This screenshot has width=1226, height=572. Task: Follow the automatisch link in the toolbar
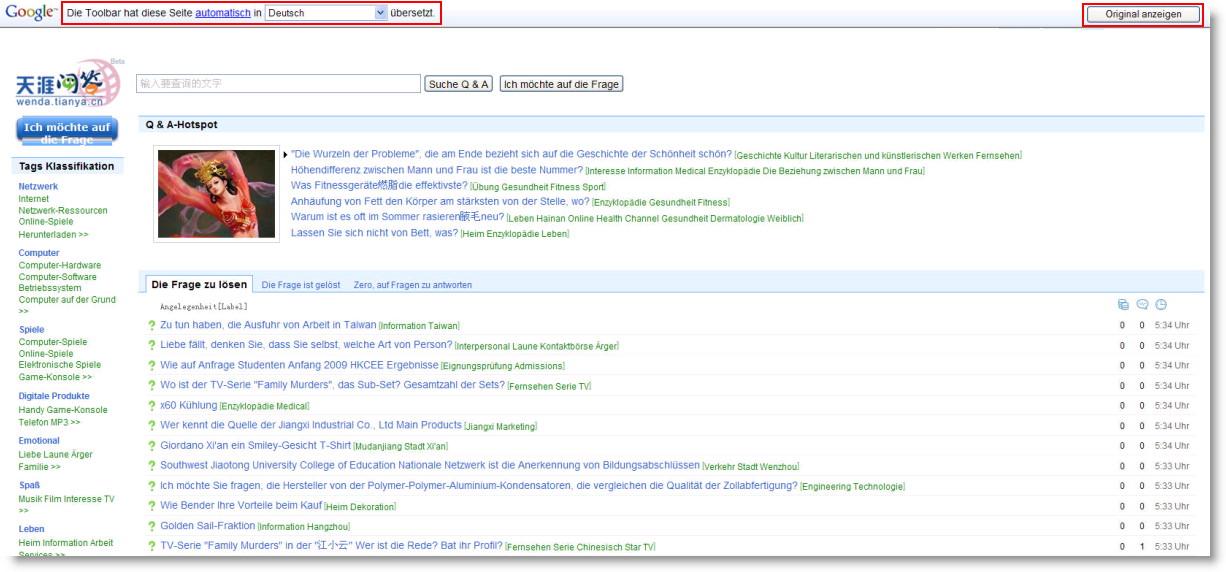(223, 13)
